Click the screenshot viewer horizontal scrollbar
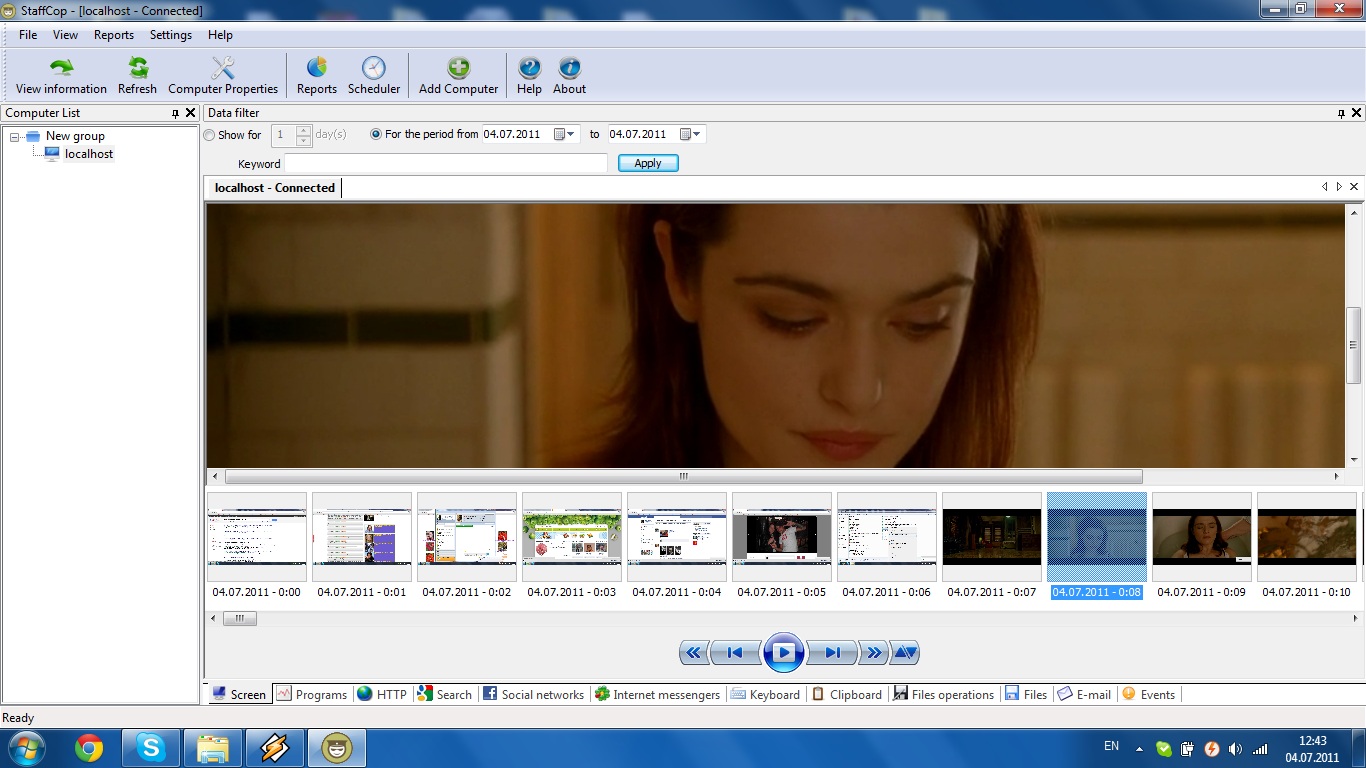 (x=684, y=477)
